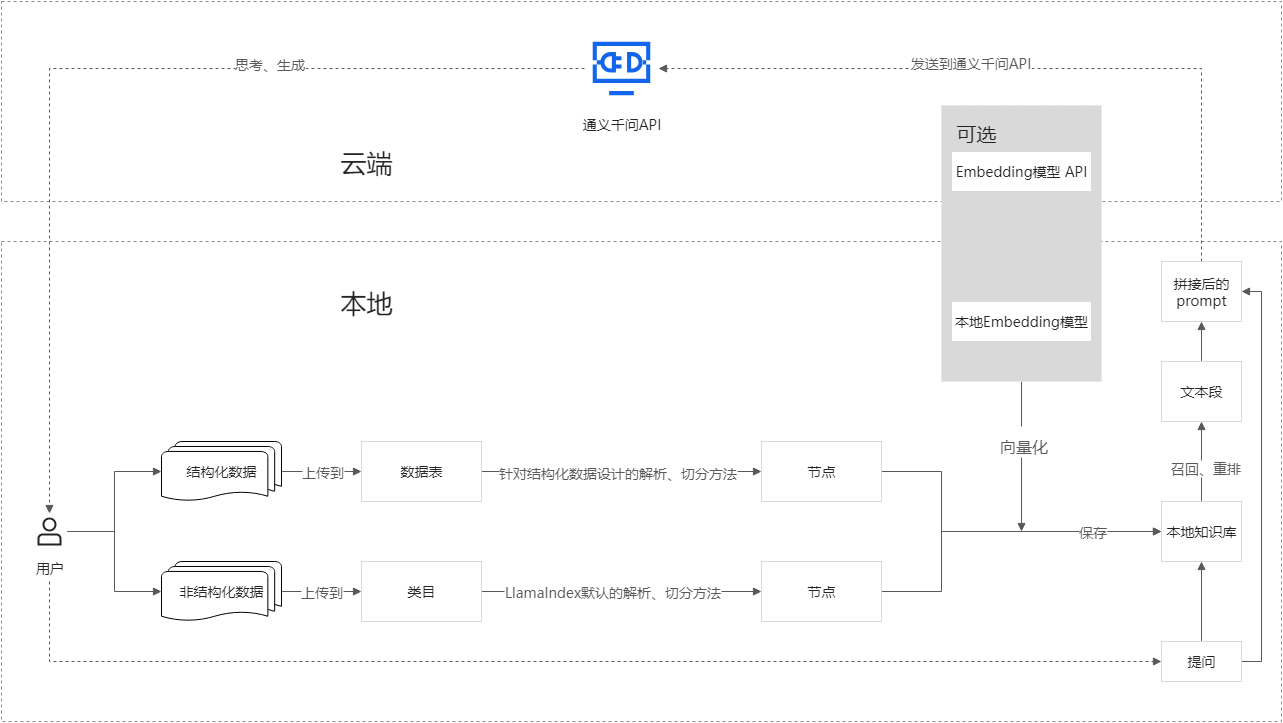Collapse the upper 节点 box

tap(820, 471)
